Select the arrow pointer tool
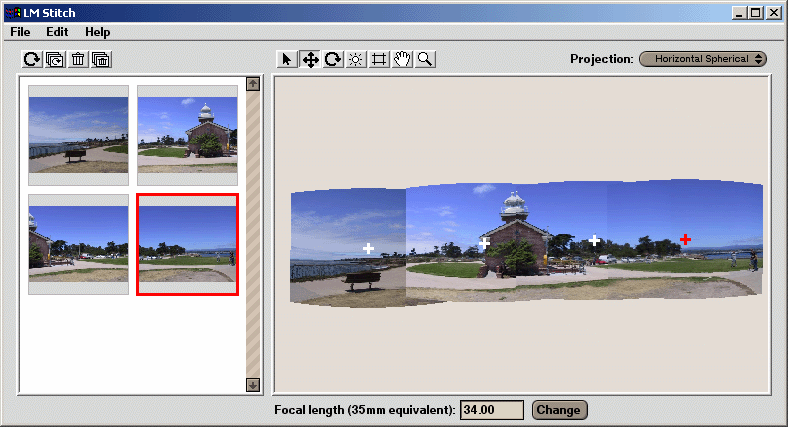Image resolution: width=788 pixels, height=427 pixels. (x=287, y=59)
